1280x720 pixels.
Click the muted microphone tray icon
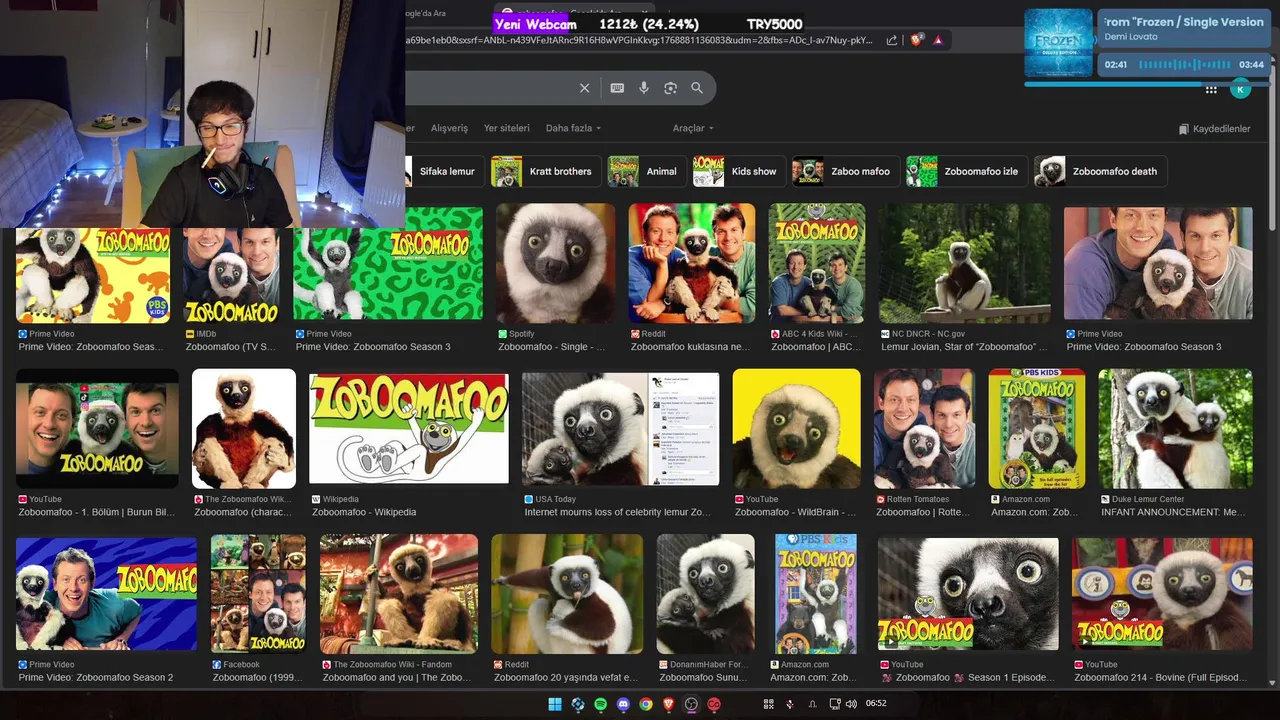[x=790, y=704]
